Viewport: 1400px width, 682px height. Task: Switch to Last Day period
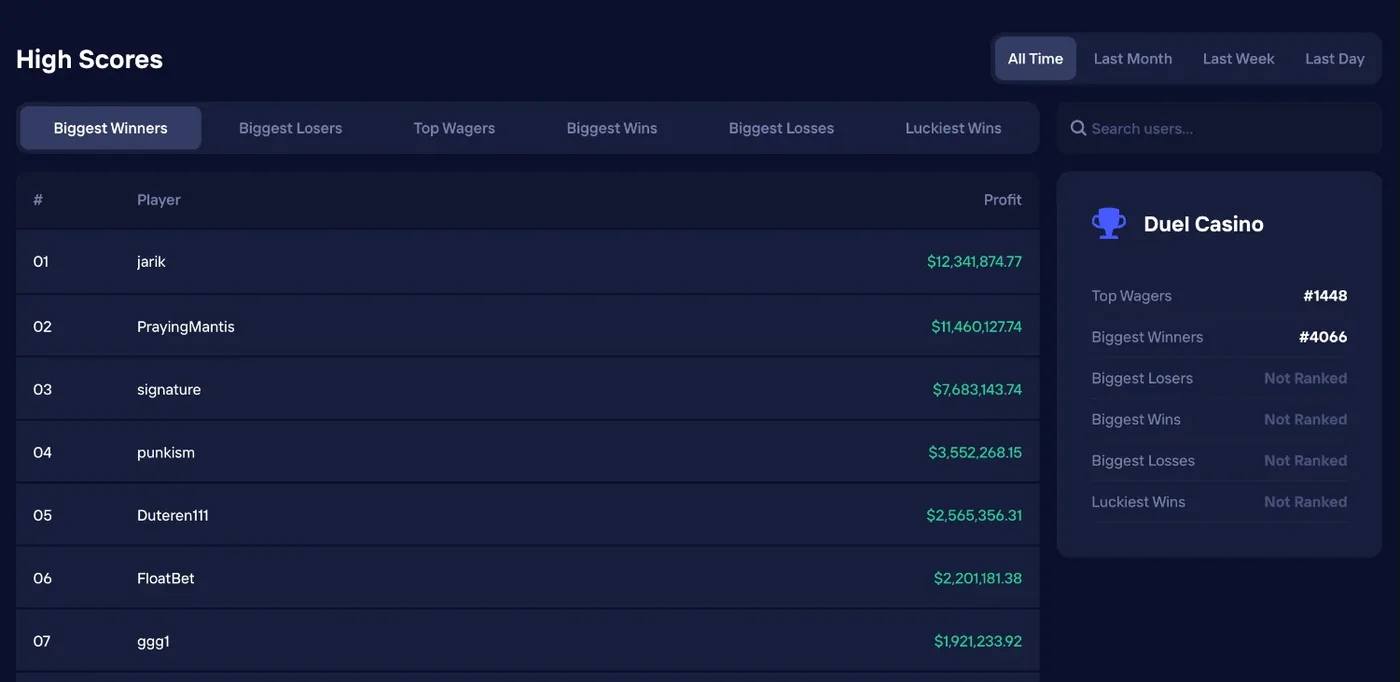pyautogui.click(x=1334, y=59)
